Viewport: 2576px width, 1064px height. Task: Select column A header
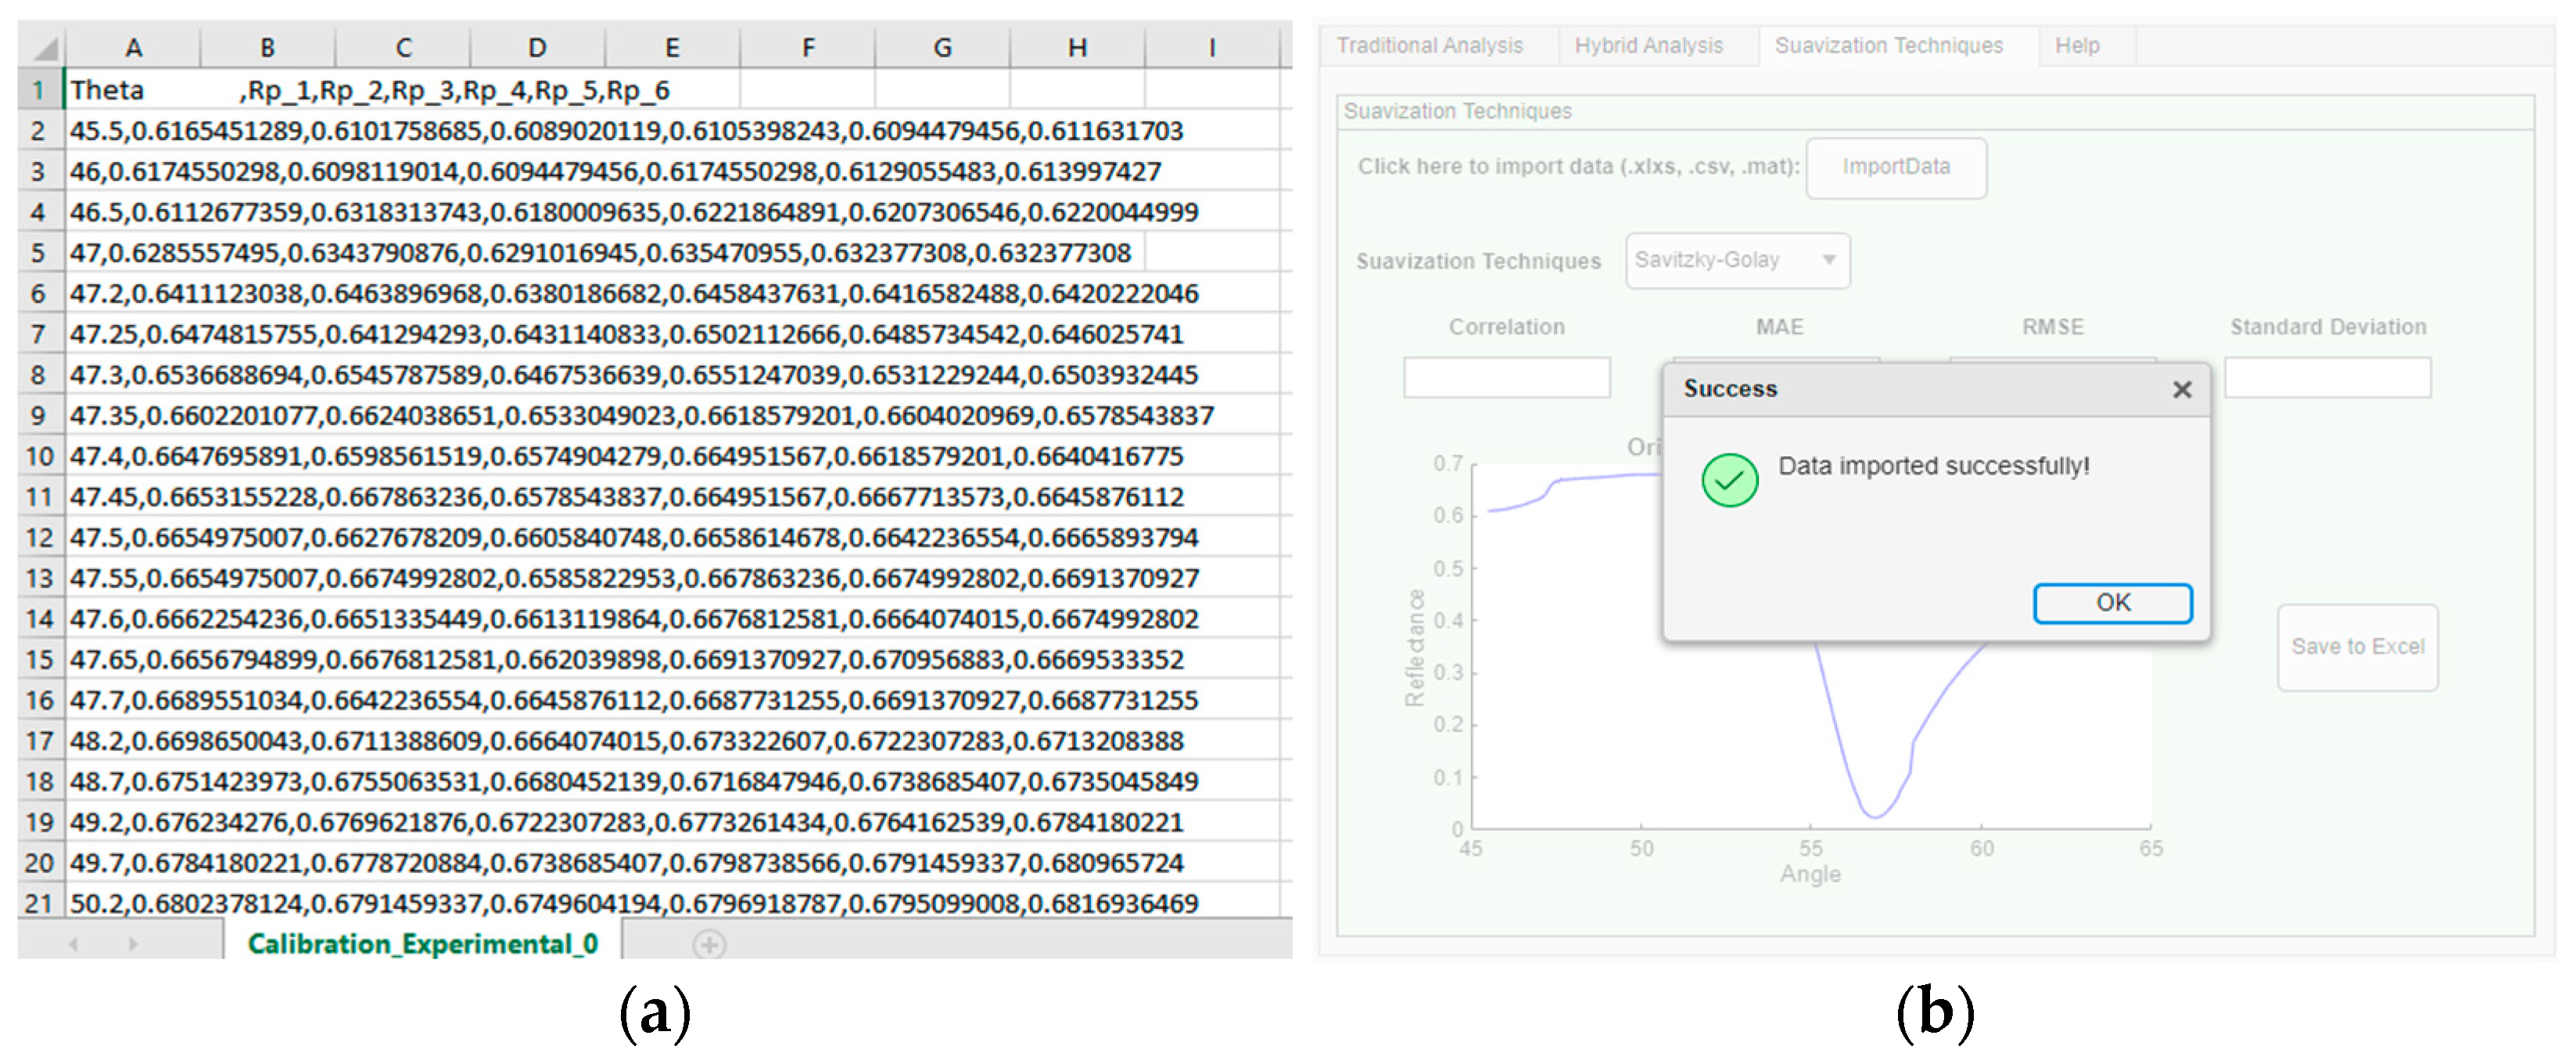pos(133,48)
